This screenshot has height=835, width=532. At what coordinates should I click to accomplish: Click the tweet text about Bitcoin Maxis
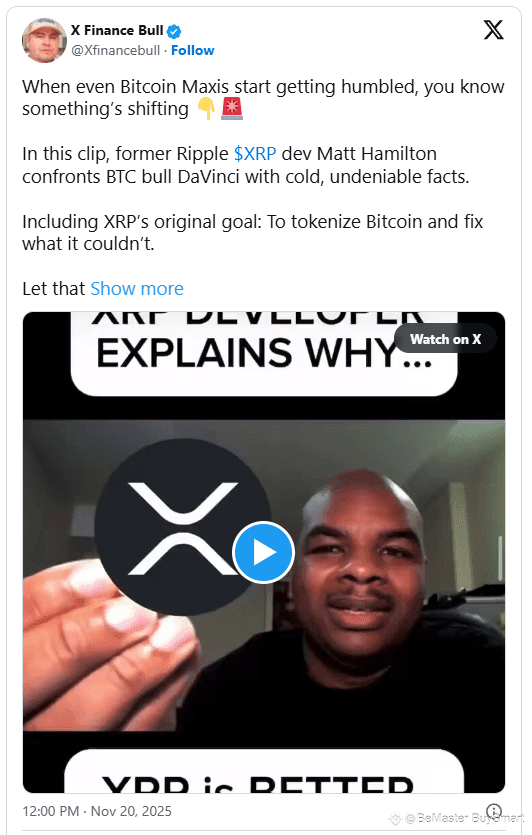click(x=263, y=97)
